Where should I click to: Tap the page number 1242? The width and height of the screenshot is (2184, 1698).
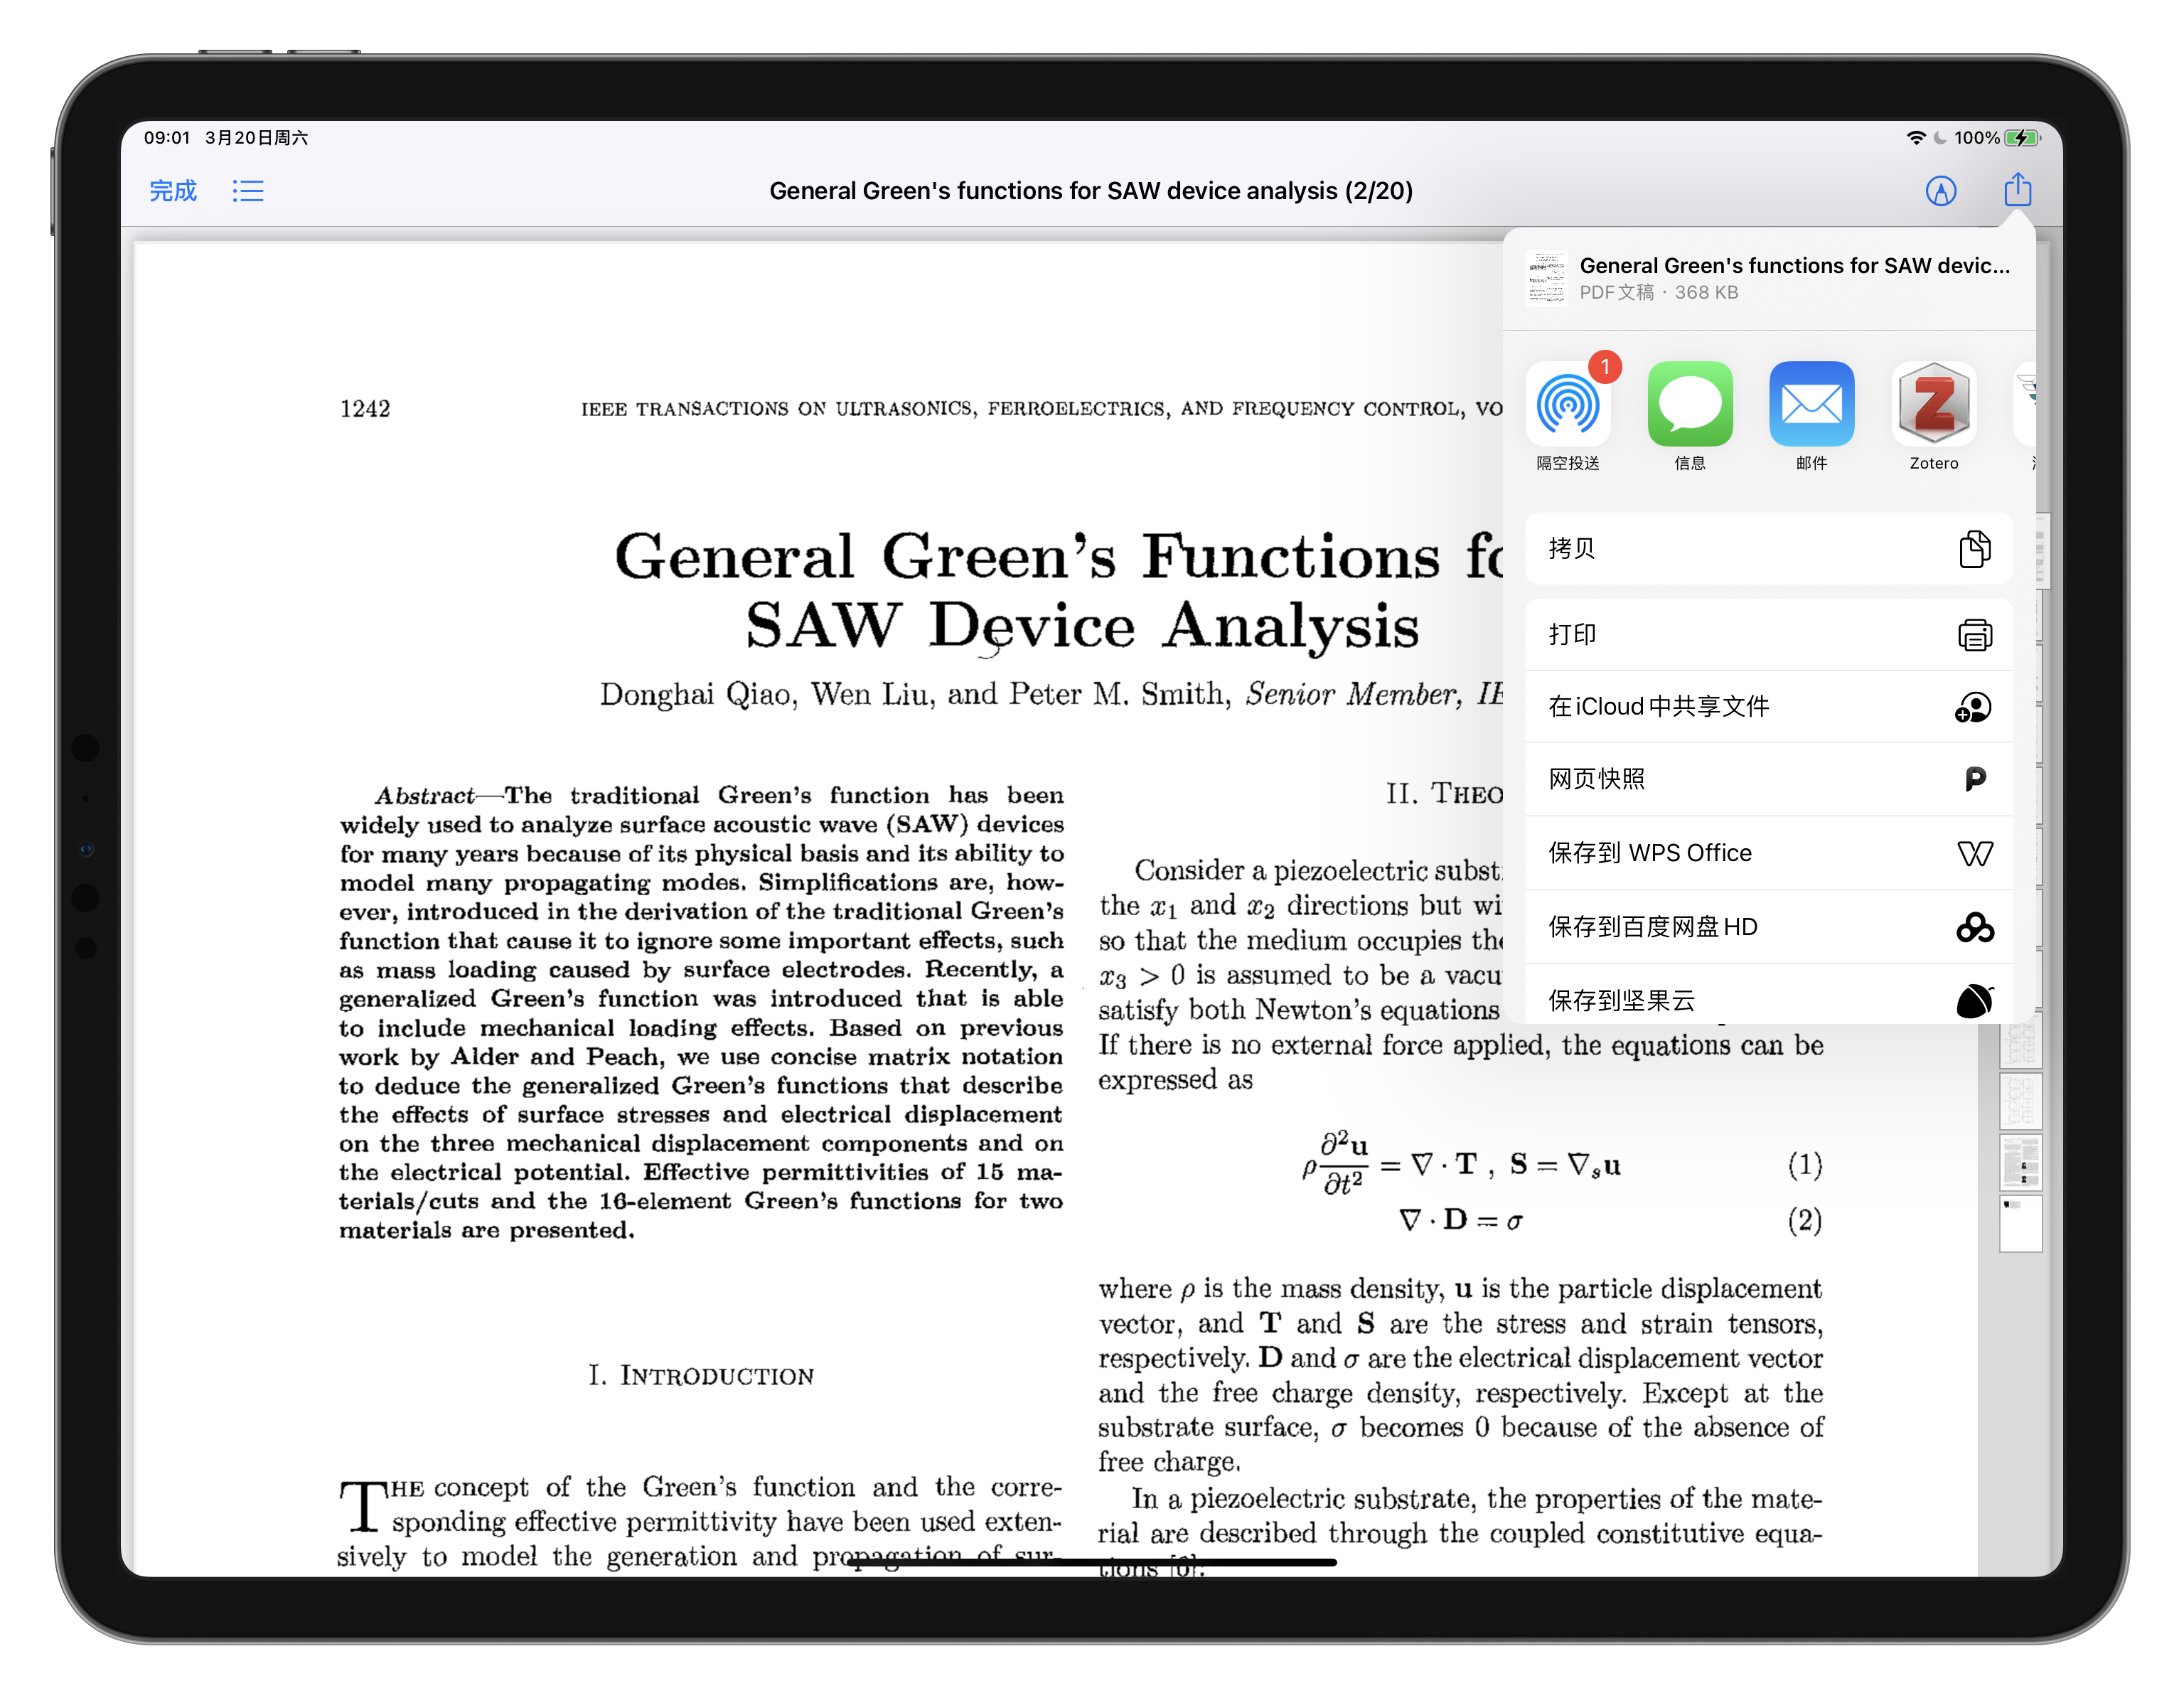(365, 409)
